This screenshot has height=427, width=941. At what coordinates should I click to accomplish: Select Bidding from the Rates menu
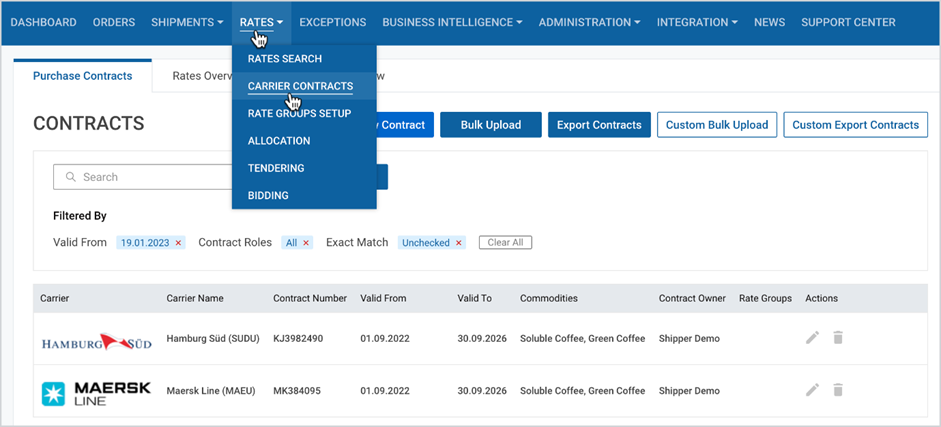304,196
